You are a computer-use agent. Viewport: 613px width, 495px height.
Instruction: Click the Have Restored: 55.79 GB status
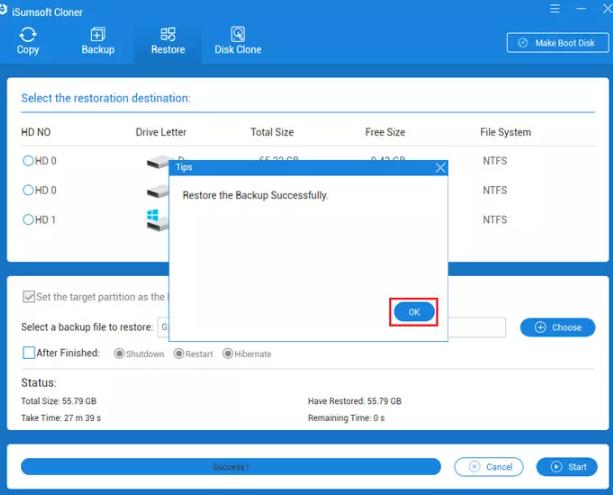click(x=355, y=401)
